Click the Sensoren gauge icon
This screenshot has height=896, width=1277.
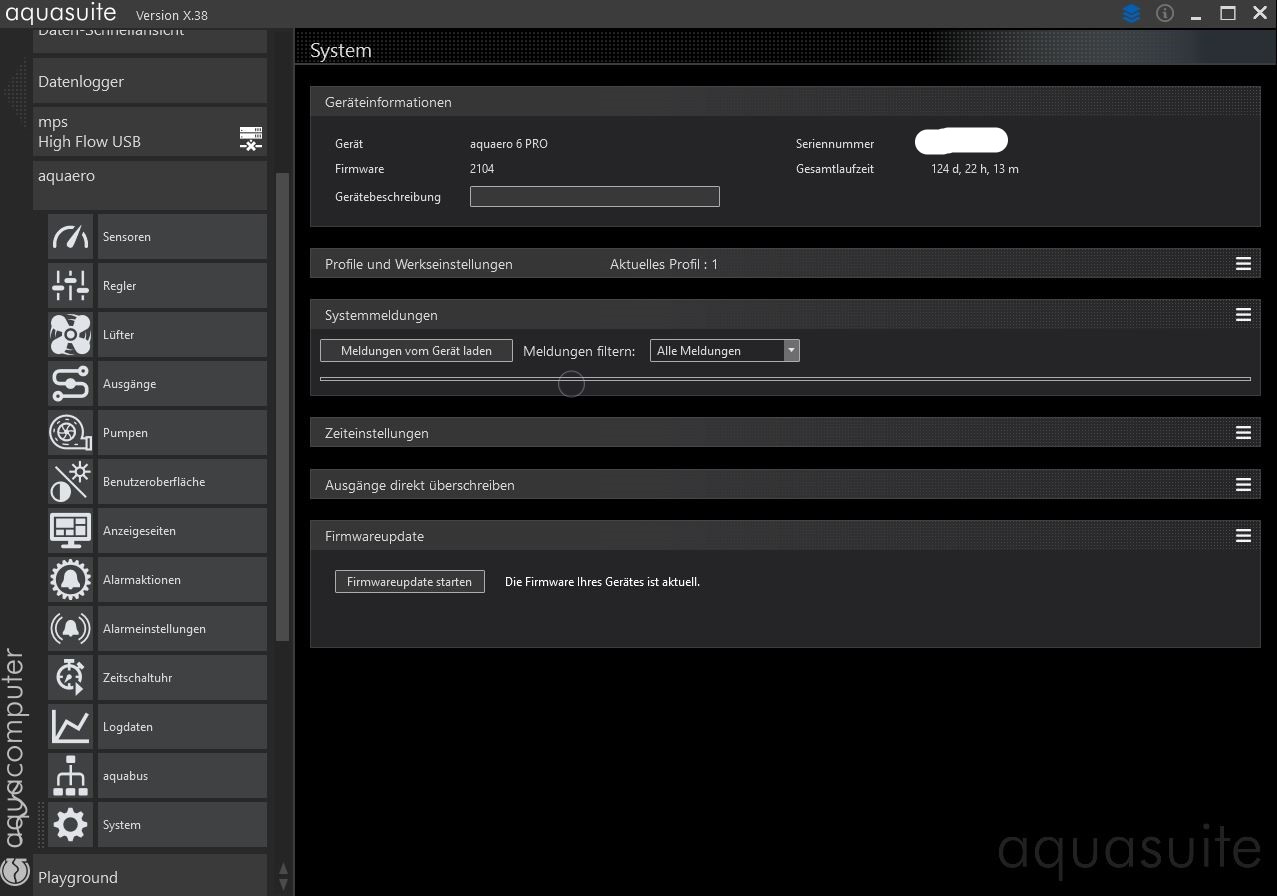point(70,237)
